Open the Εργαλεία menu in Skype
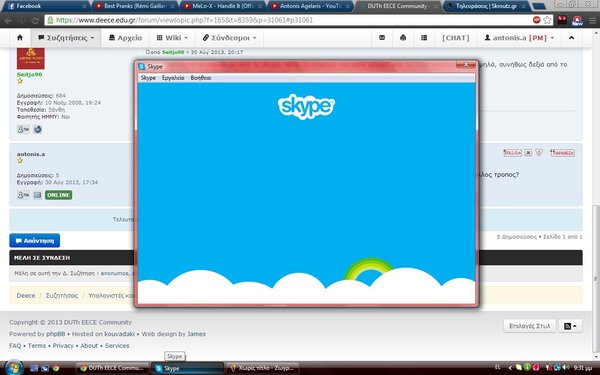This screenshot has height=375, width=600. click(x=173, y=78)
